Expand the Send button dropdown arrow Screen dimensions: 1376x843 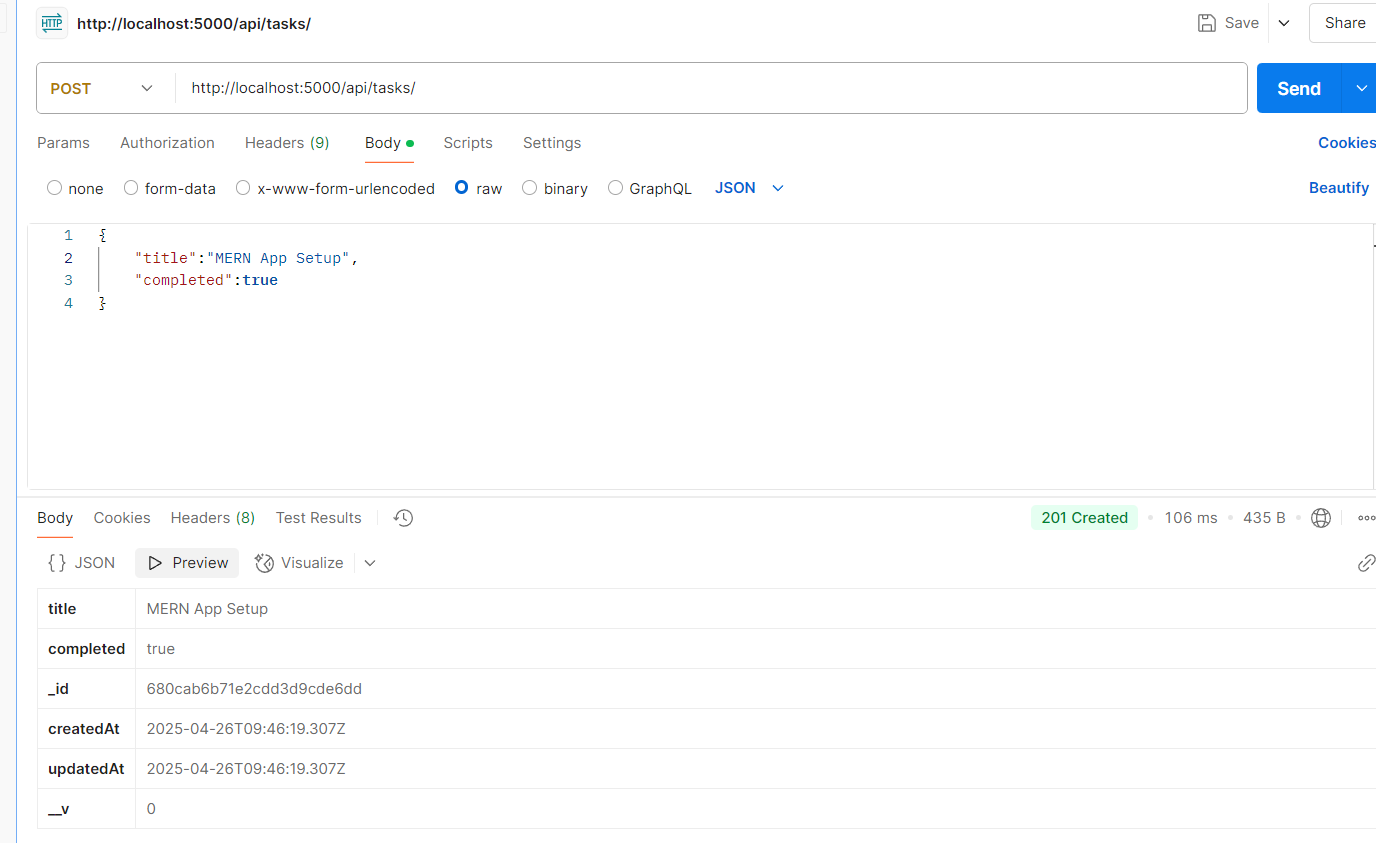tap(1360, 88)
